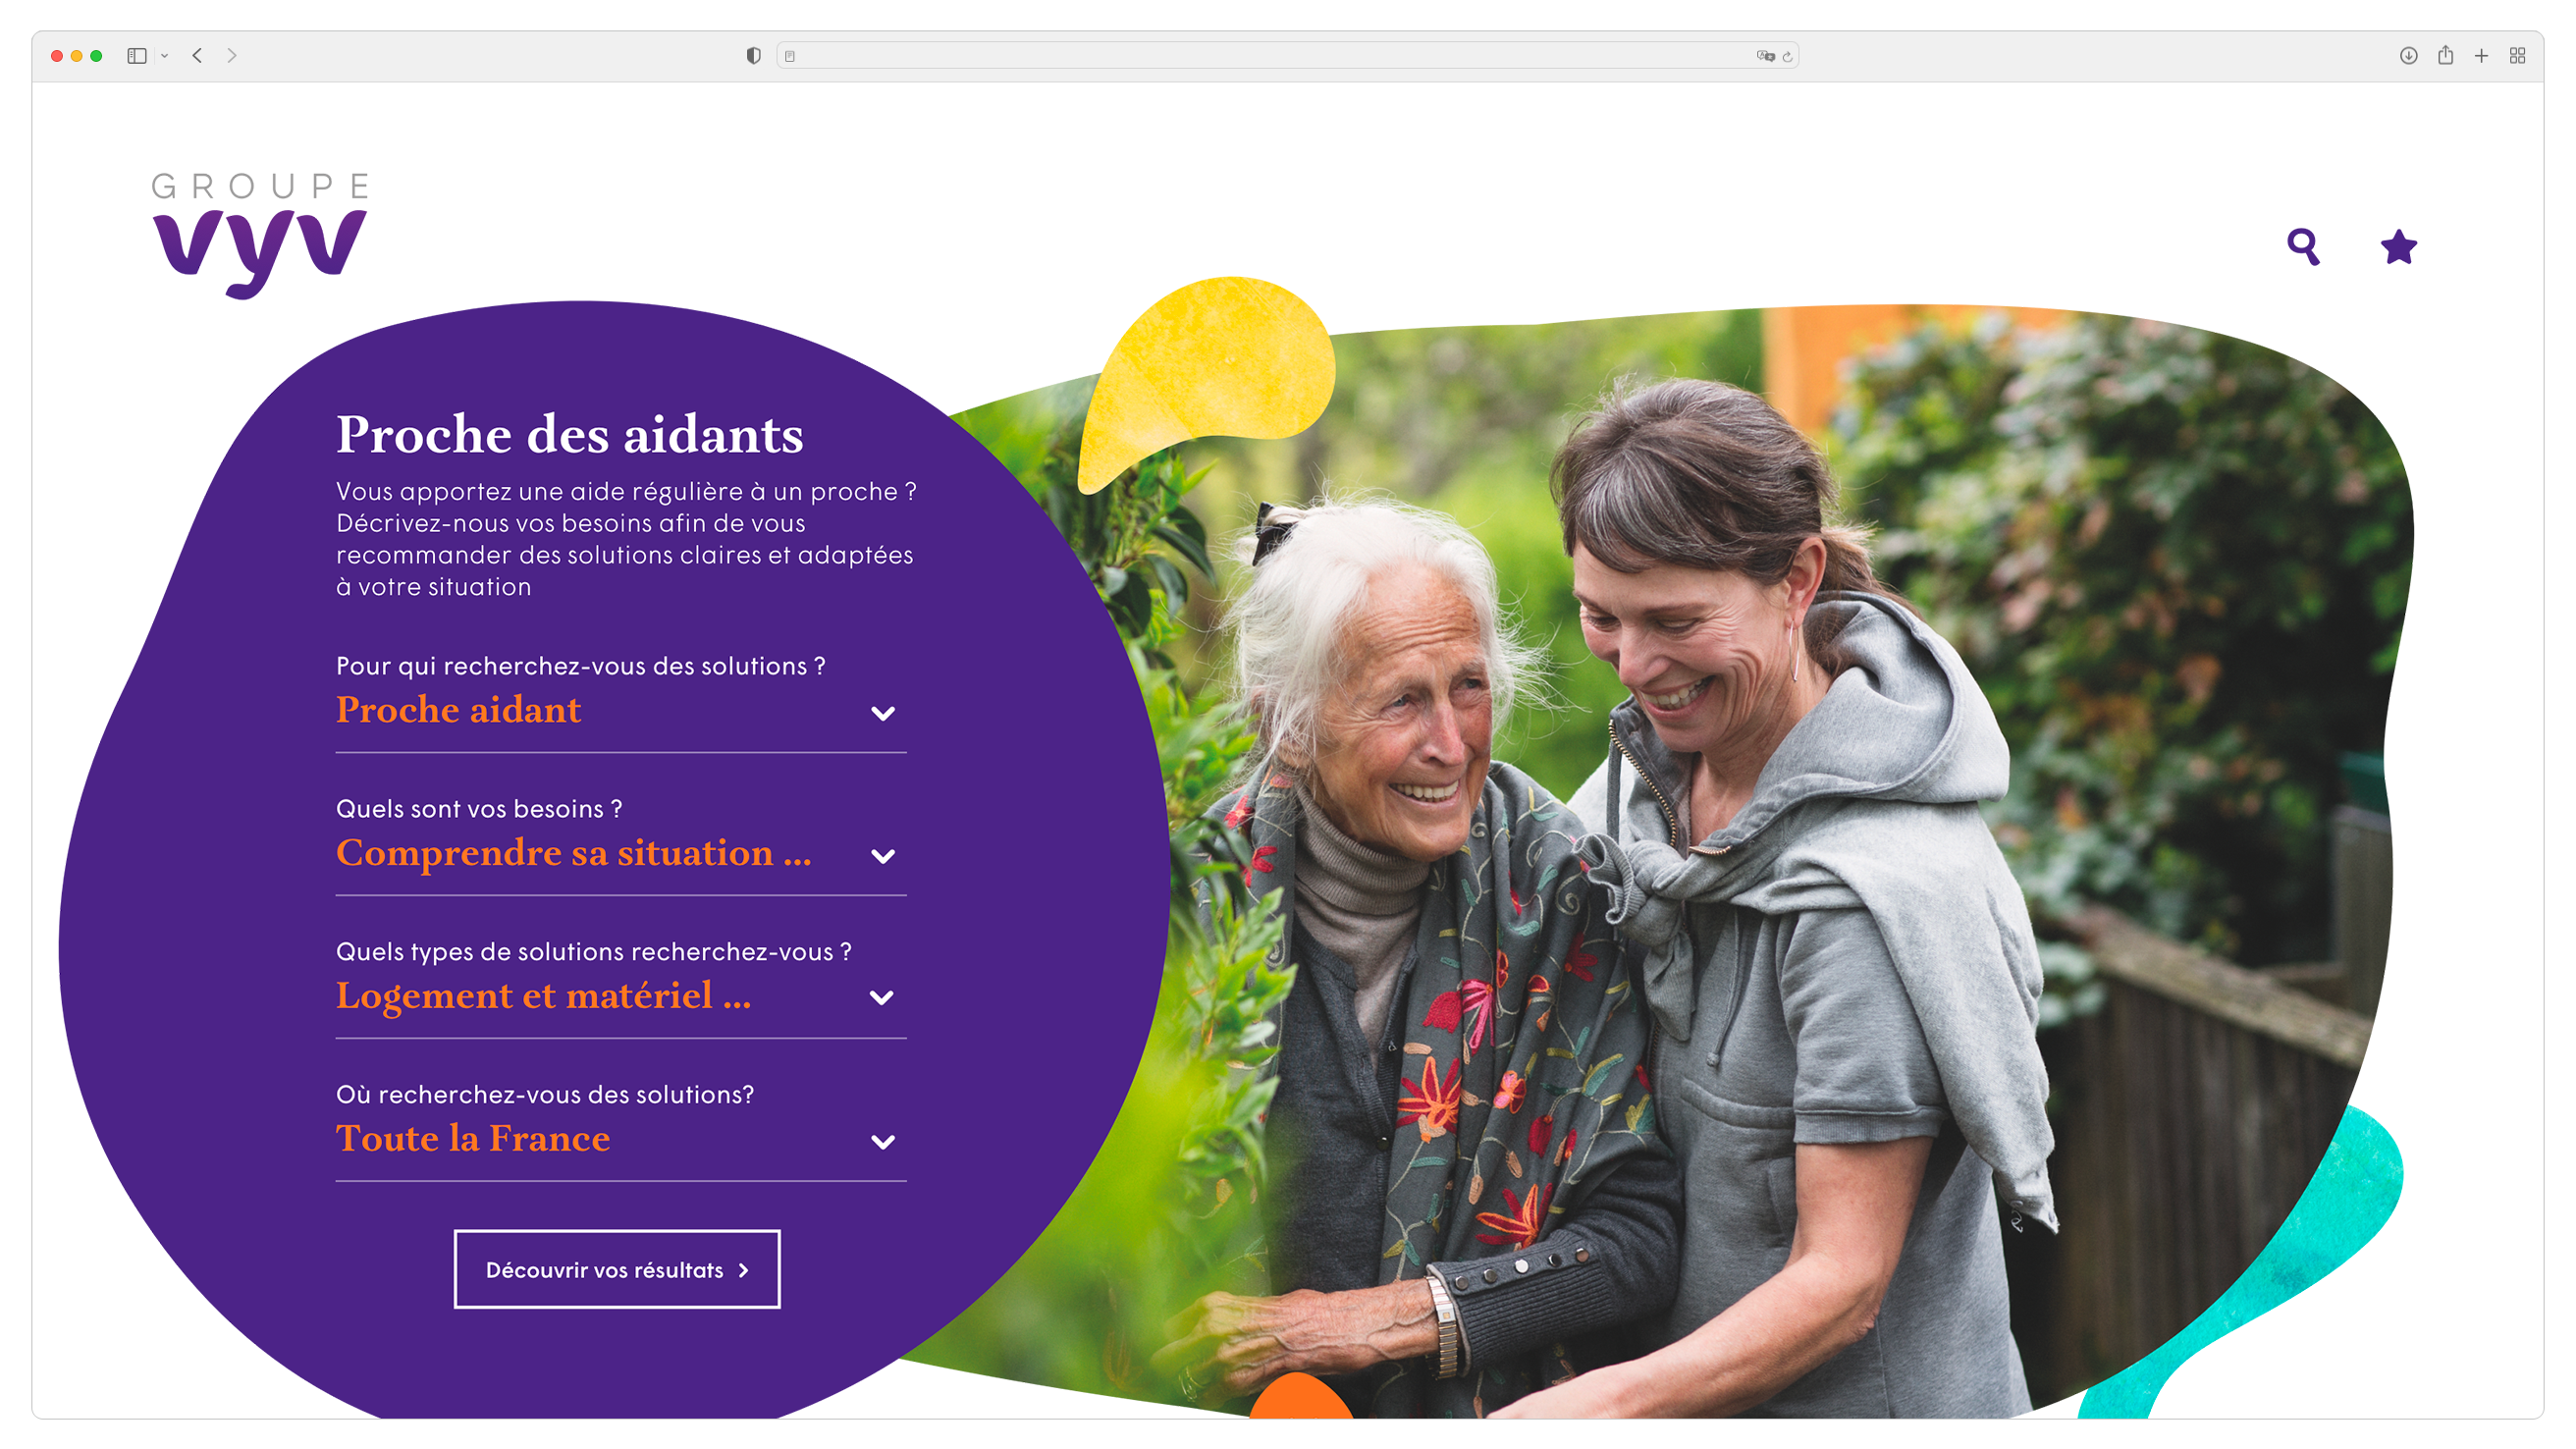Click the Groupe VYV logo
Screen dimensions: 2576x1449
click(260, 235)
